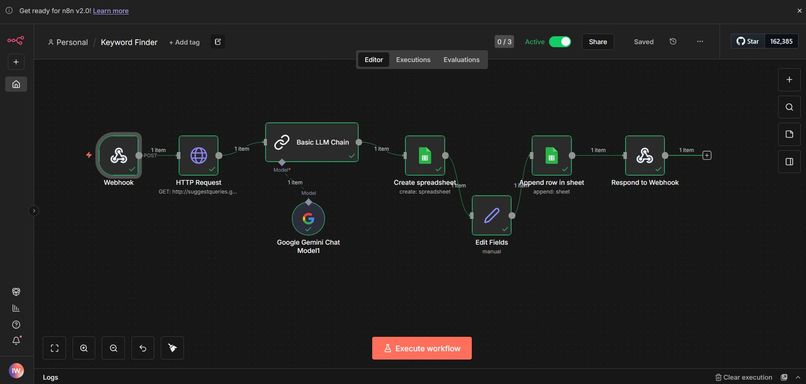Select the Google Gemini Chat Model1 node
The width and height of the screenshot is (806, 384).
pos(308,219)
